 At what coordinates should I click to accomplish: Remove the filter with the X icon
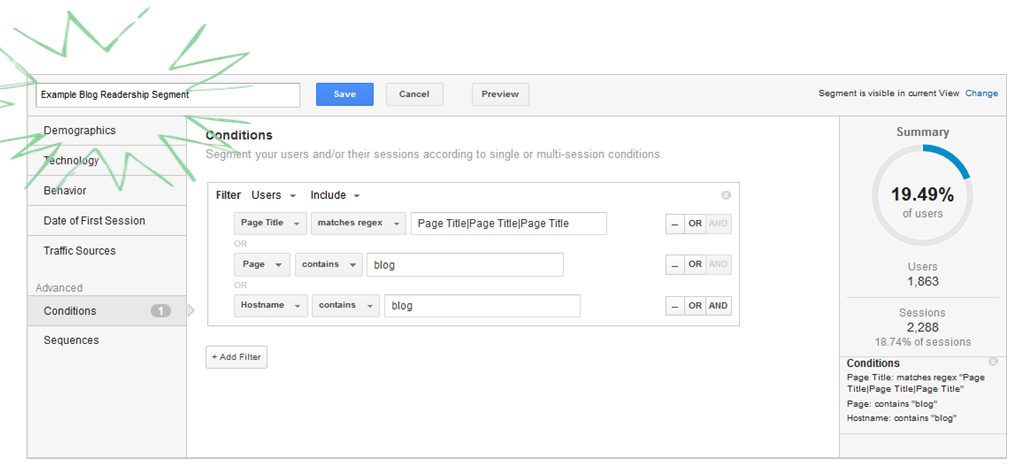(726, 195)
